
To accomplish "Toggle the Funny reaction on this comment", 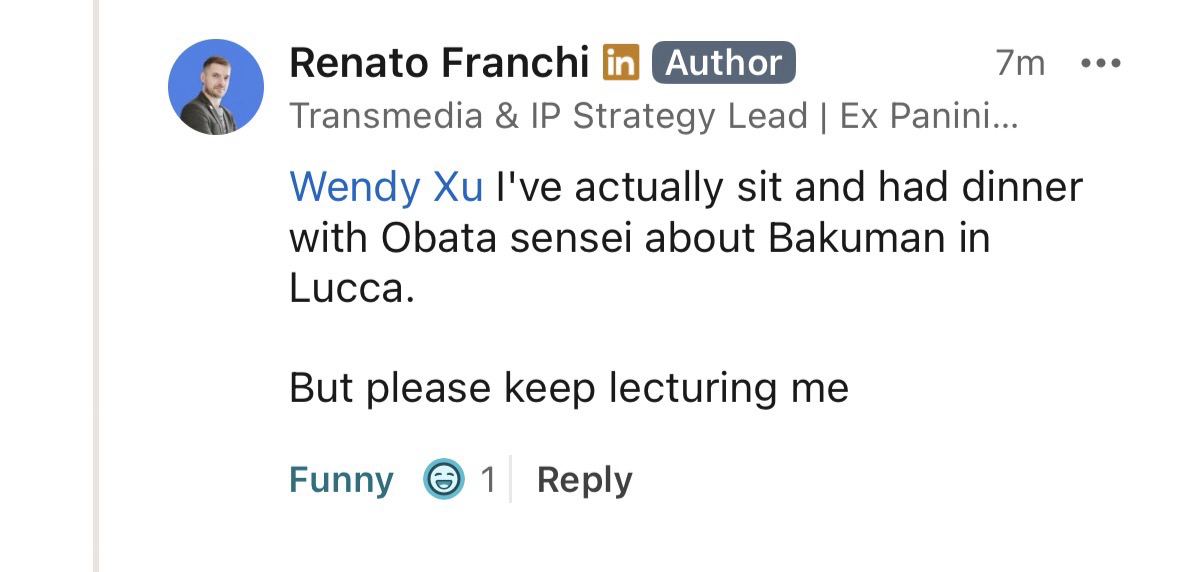I will click(x=341, y=480).
